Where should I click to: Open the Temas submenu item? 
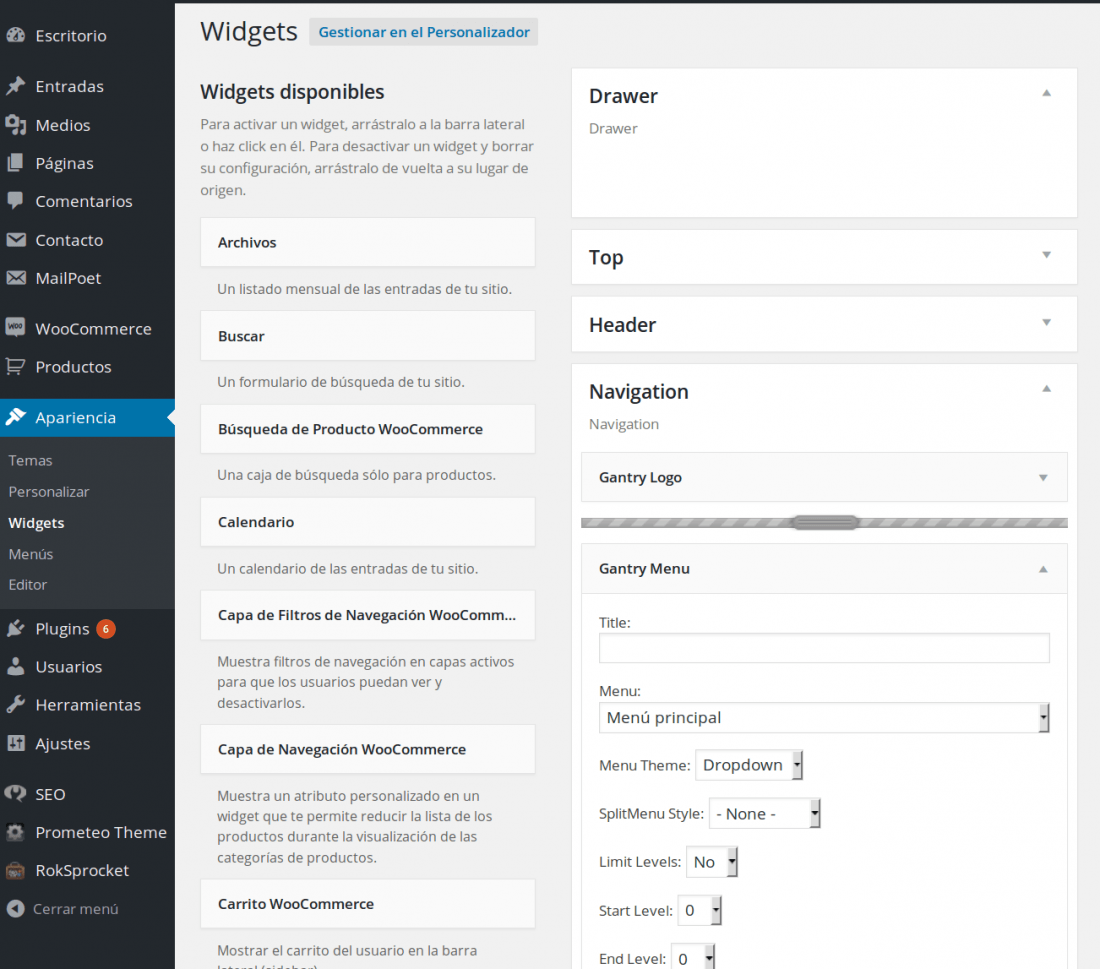point(30,460)
